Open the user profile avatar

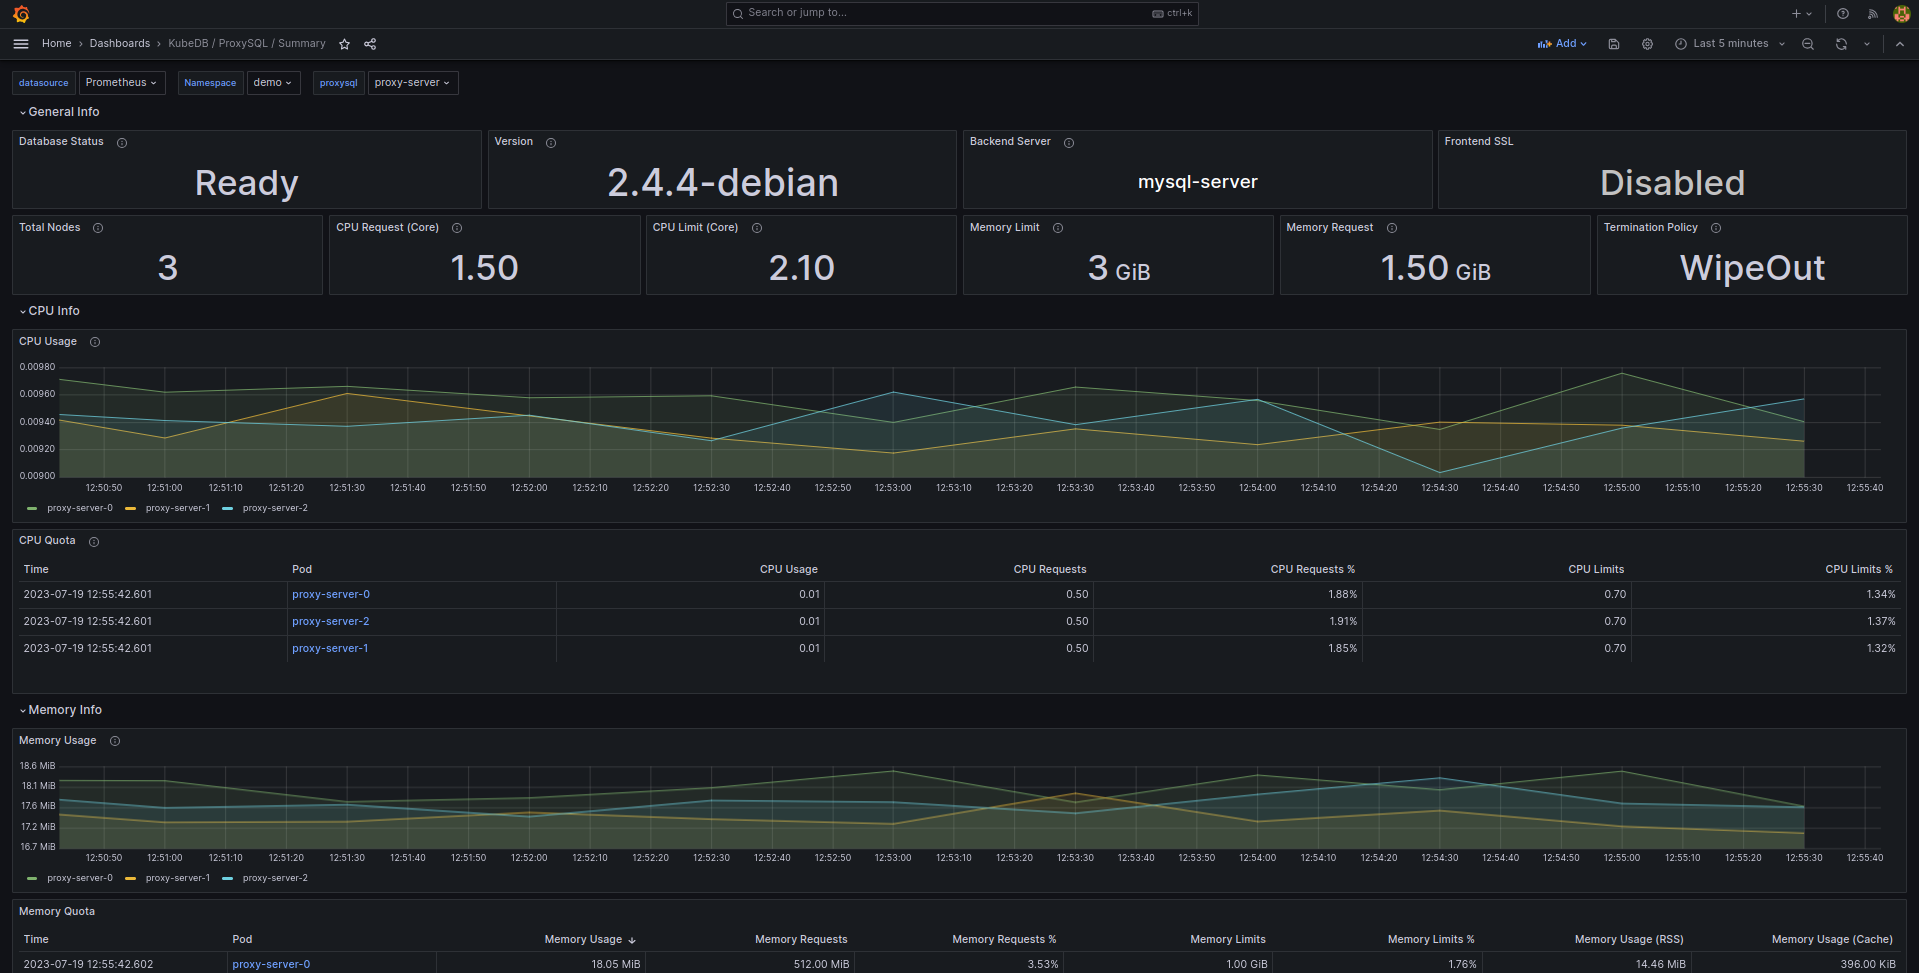(1901, 13)
